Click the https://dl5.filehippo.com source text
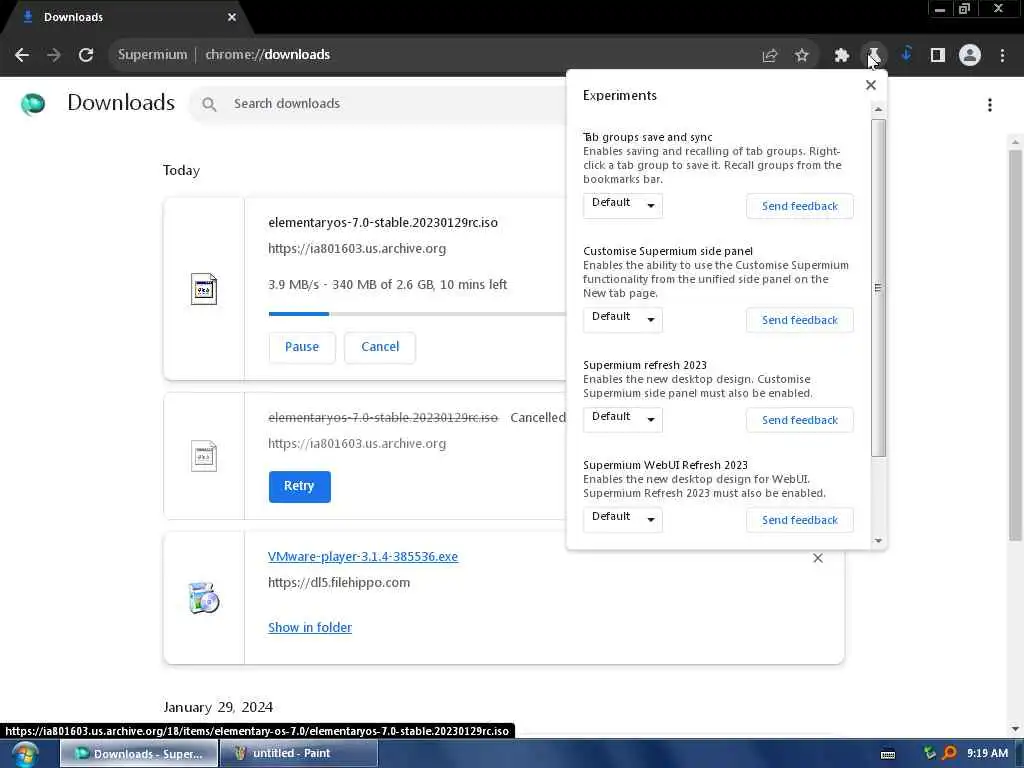 [x=339, y=583]
